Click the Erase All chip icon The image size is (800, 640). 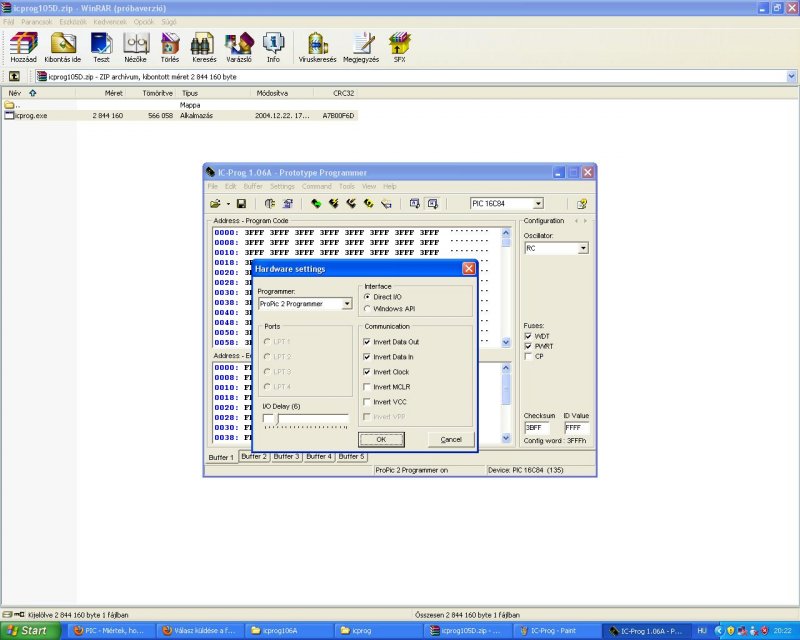point(368,204)
